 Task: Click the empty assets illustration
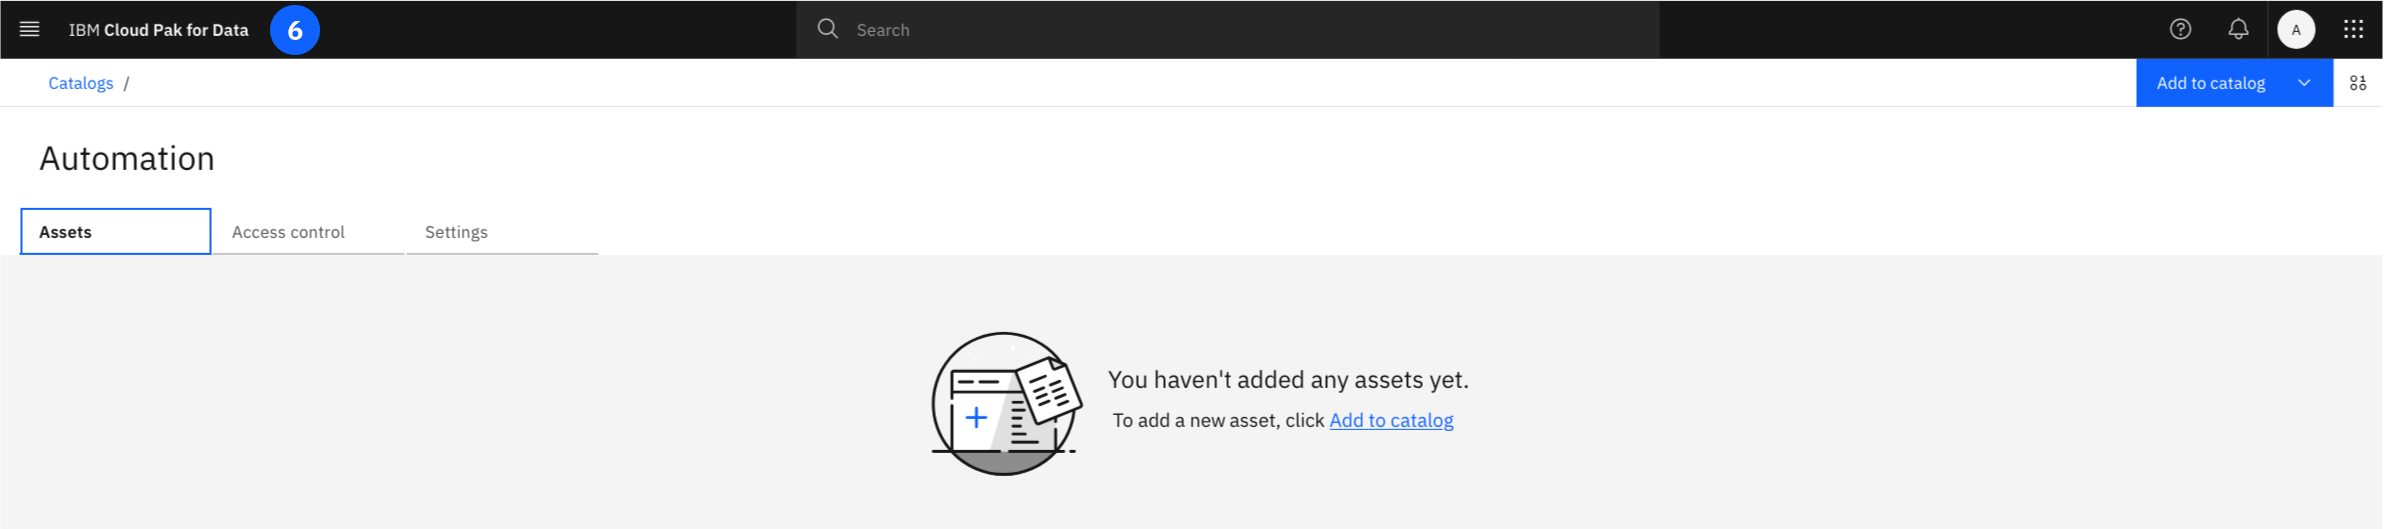coord(1005,403)
